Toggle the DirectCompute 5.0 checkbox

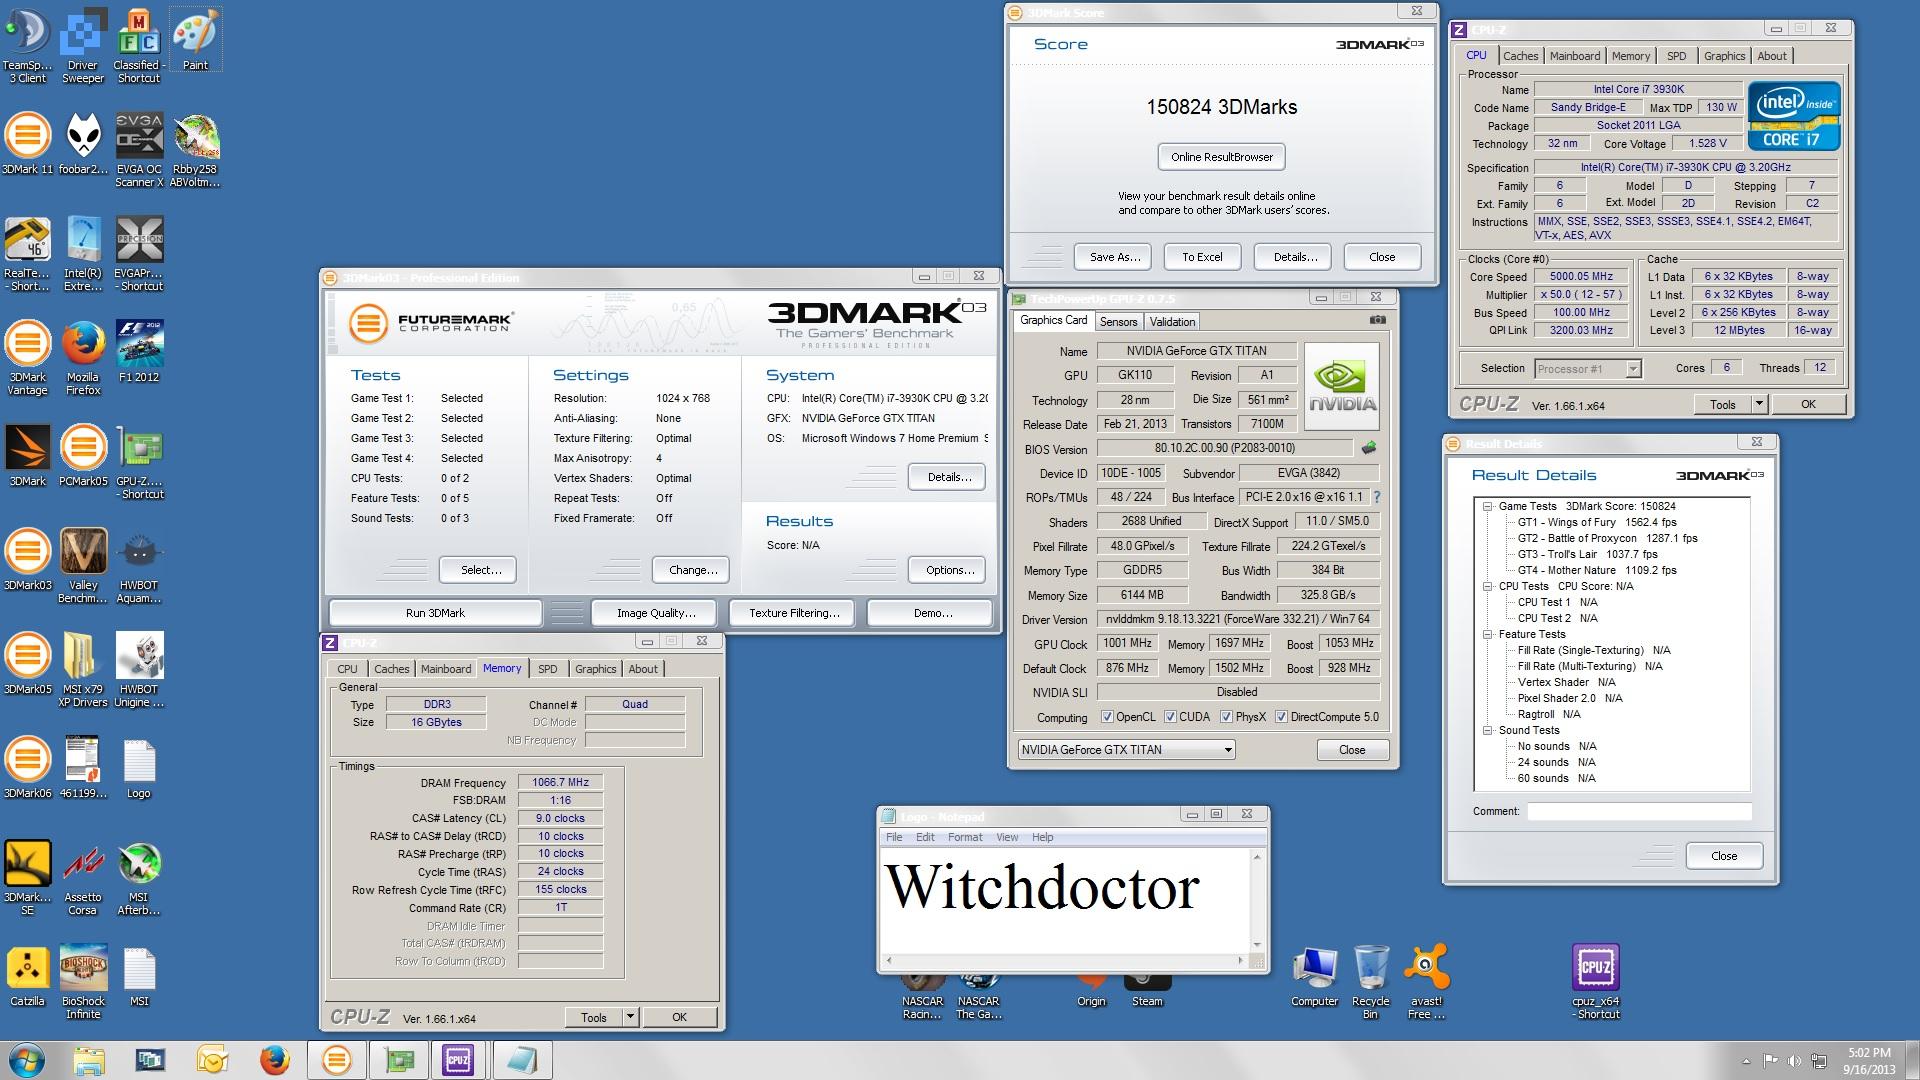click(x=1281, y=717)
